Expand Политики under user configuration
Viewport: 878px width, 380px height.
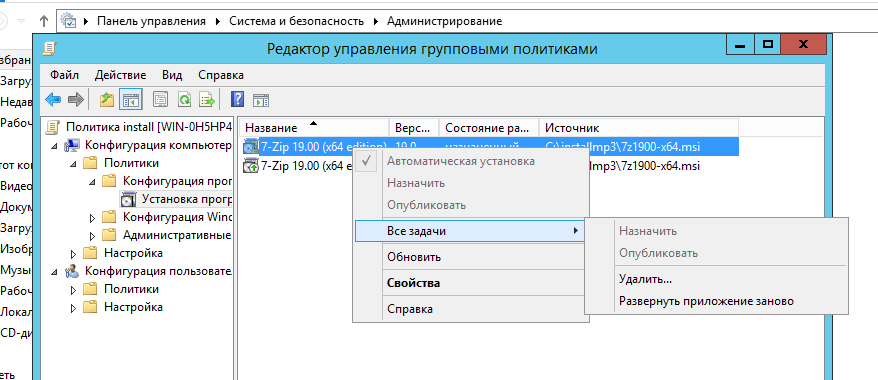73,290
